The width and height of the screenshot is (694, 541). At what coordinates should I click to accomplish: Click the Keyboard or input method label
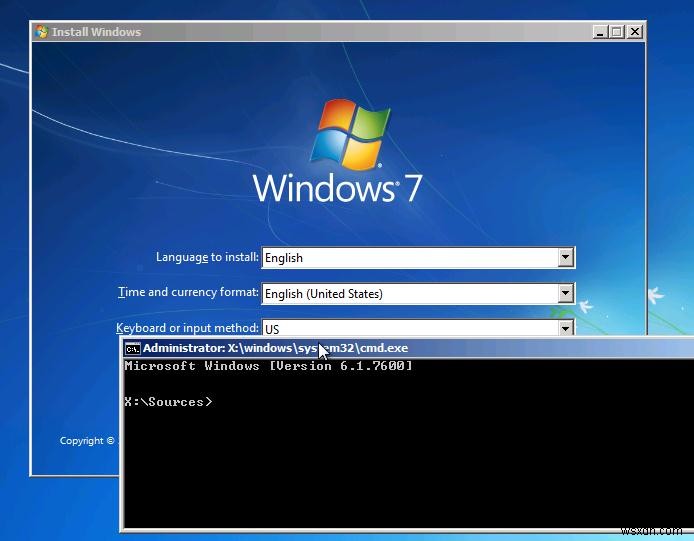187,328
